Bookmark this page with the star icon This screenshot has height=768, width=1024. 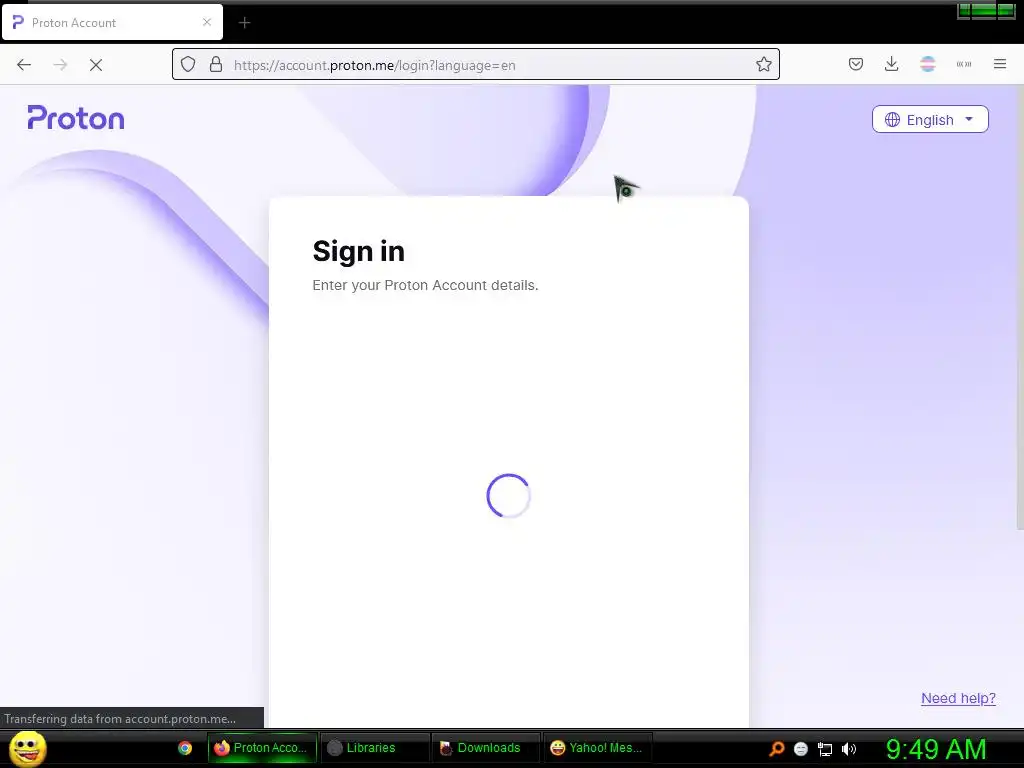[763, 65]
